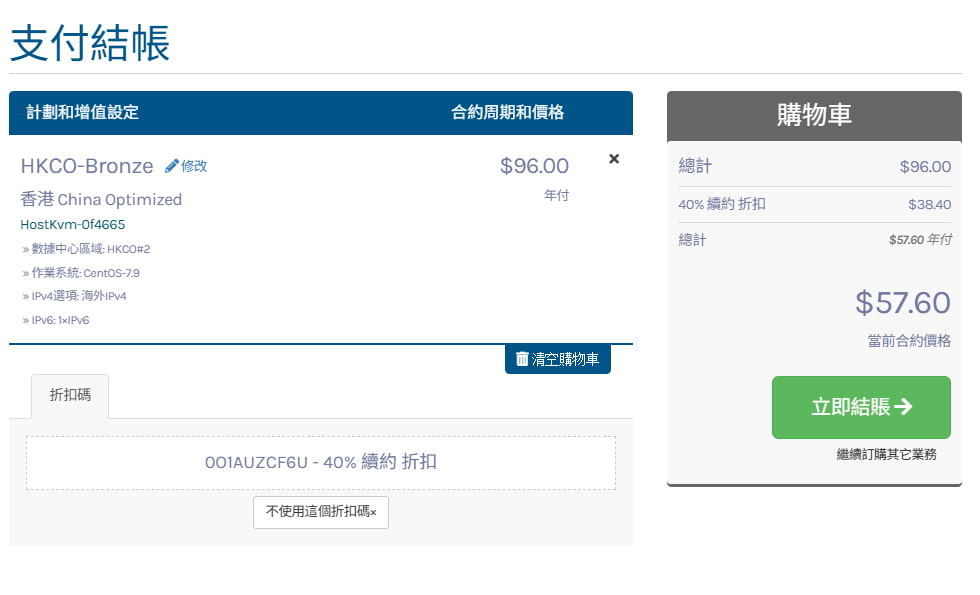The height and width of the screenshot is (595, 980).
Task: Remove HKCO-Bronze item via the × icon
Action: 613,158
